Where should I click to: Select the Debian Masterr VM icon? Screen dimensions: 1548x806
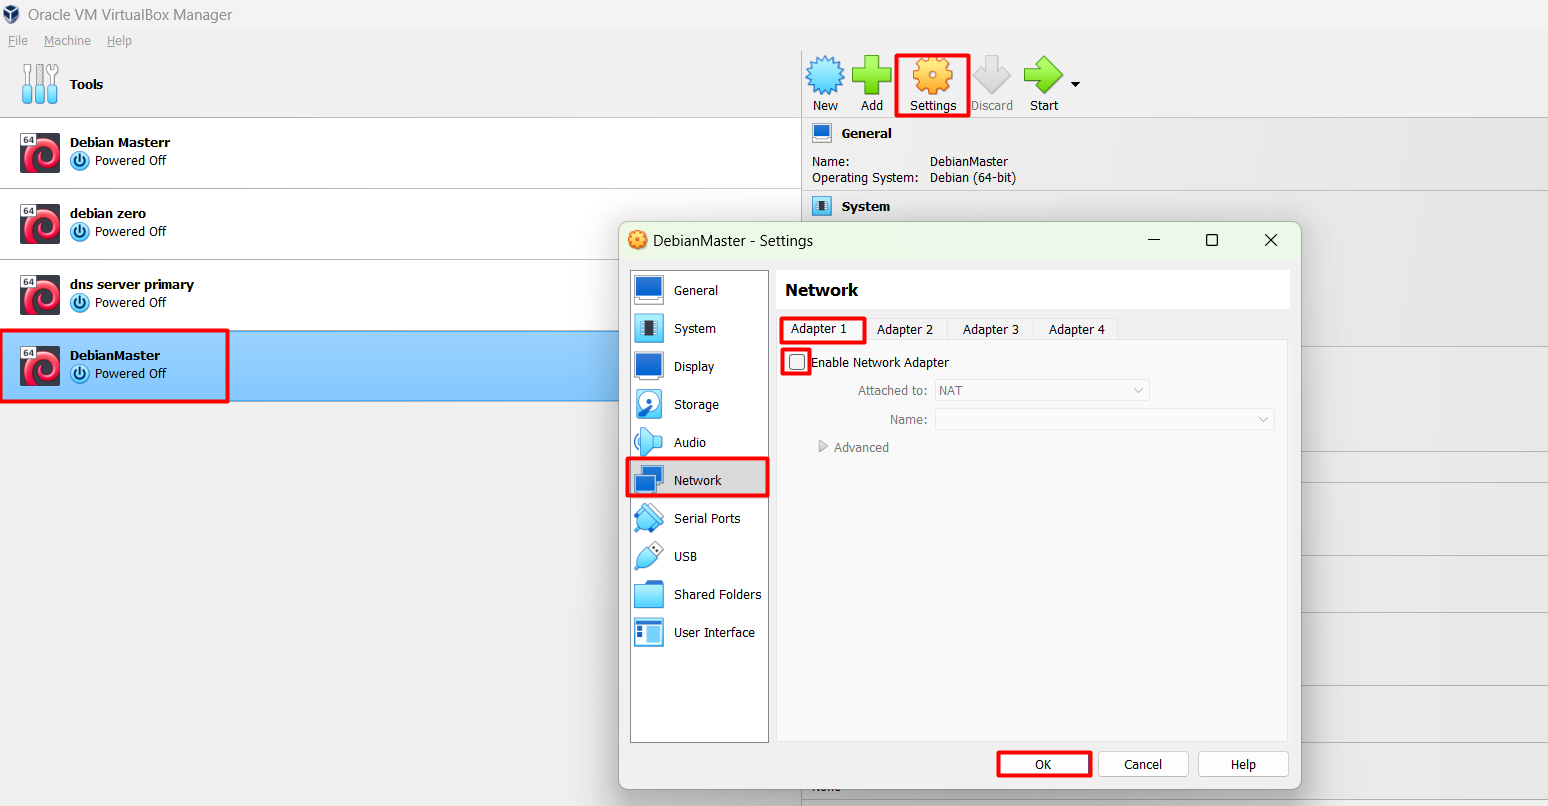[40, 153]
